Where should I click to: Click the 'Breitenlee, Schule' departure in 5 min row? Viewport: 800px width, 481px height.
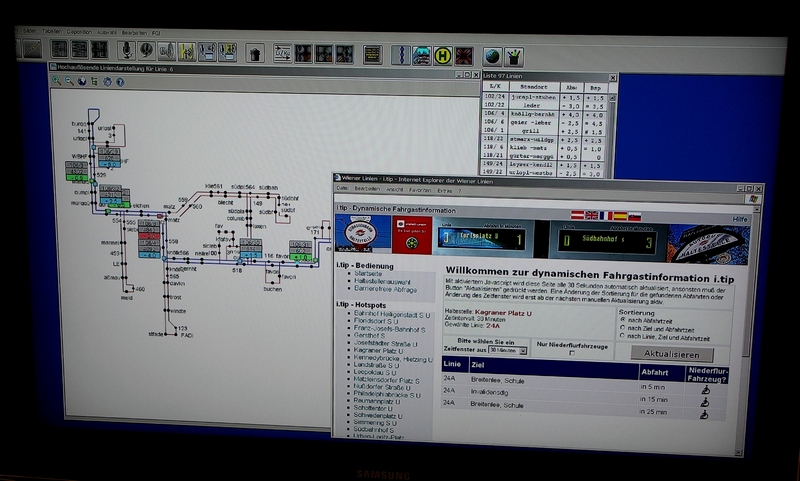coord(584,383)
